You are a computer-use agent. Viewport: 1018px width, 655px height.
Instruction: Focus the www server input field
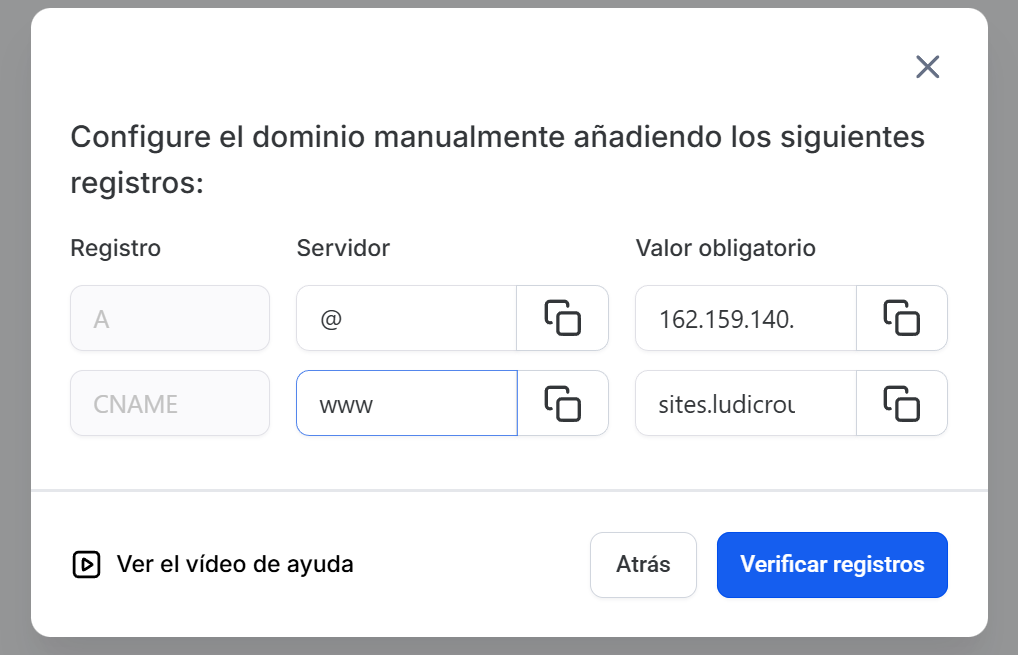coord(406,403)
